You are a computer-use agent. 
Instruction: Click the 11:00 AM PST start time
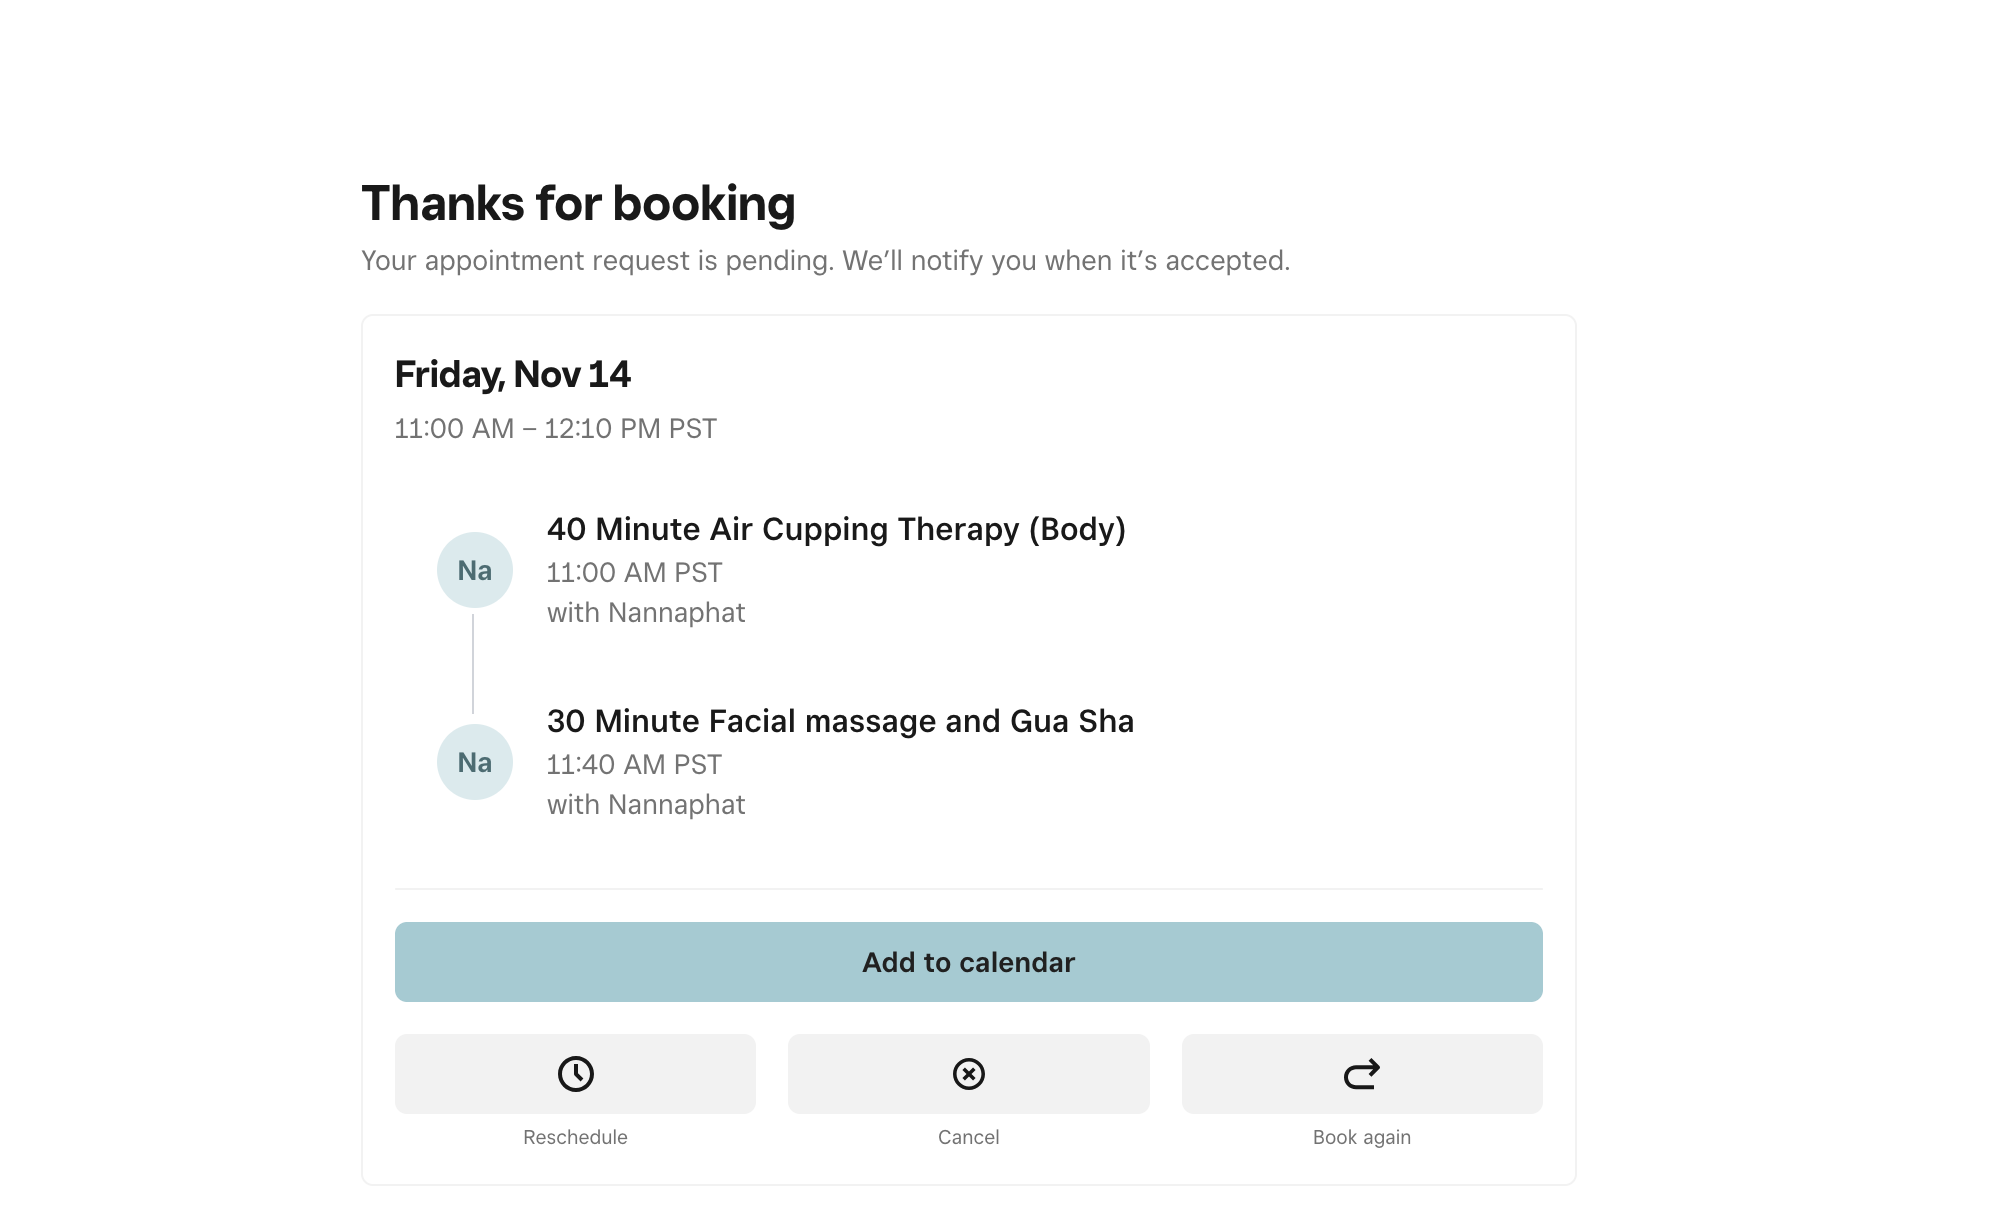[x=634, y=573]
